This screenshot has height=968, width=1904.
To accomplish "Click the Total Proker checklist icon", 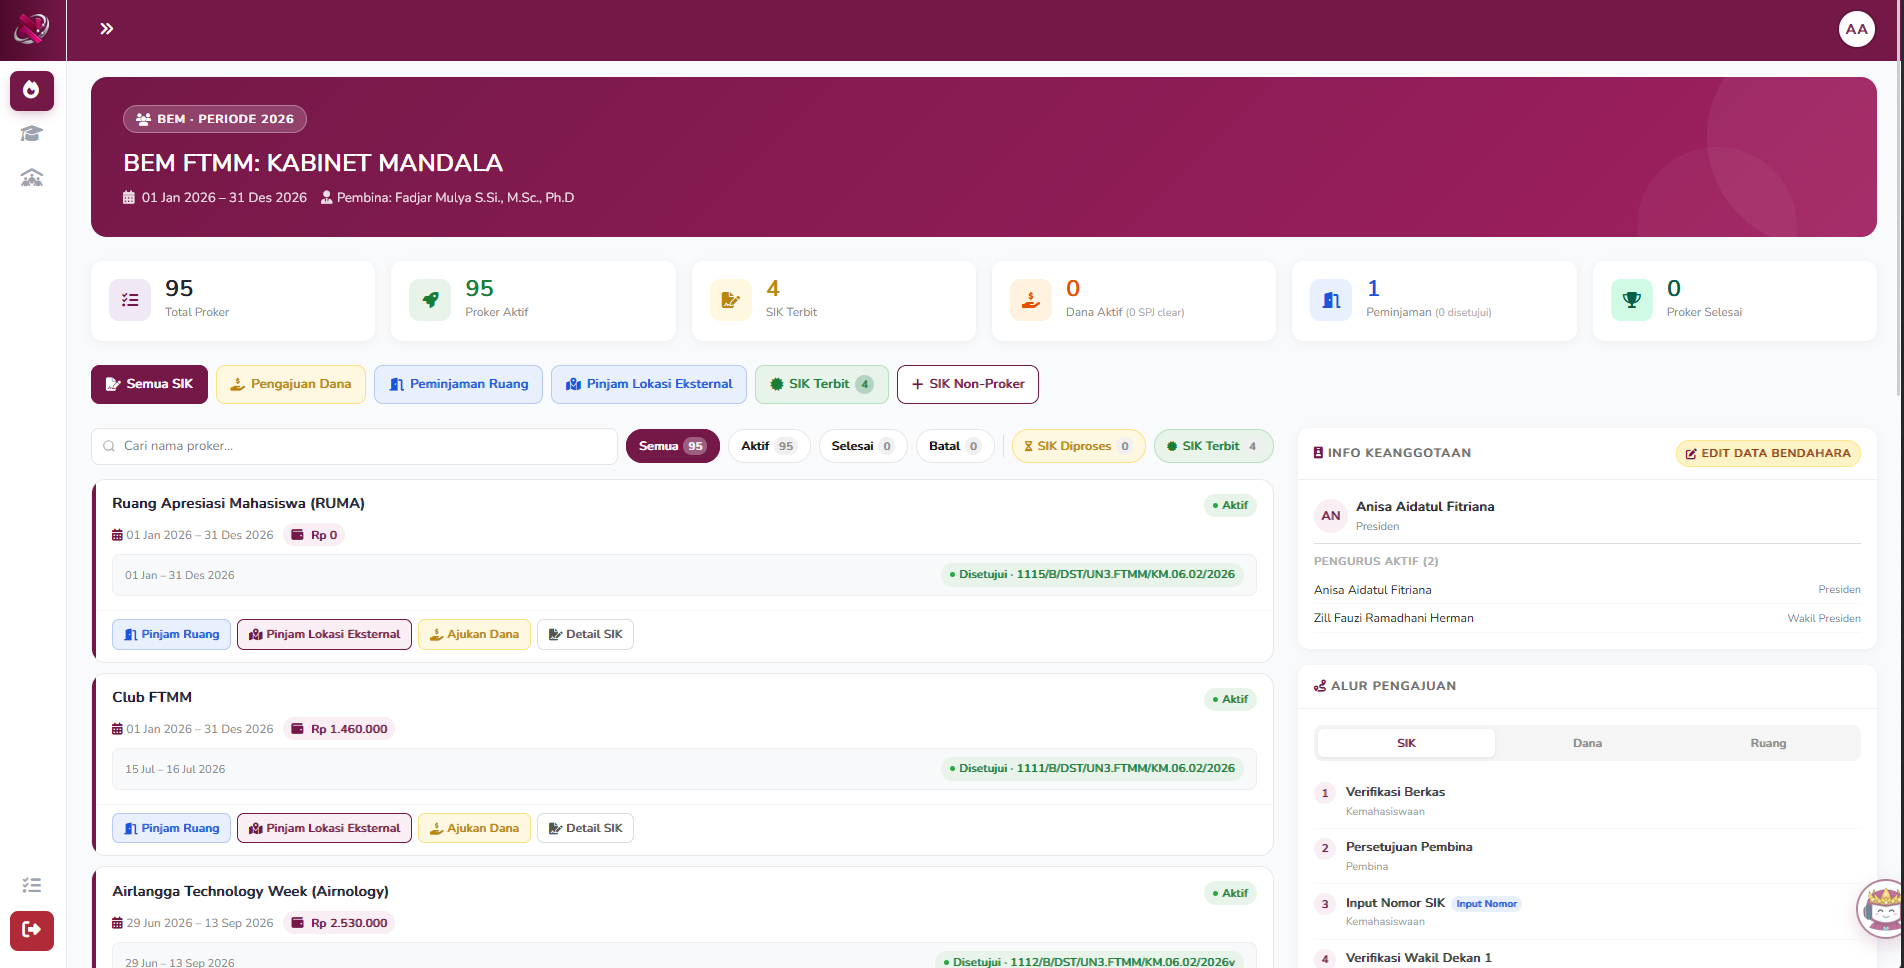I will point(130,300).
